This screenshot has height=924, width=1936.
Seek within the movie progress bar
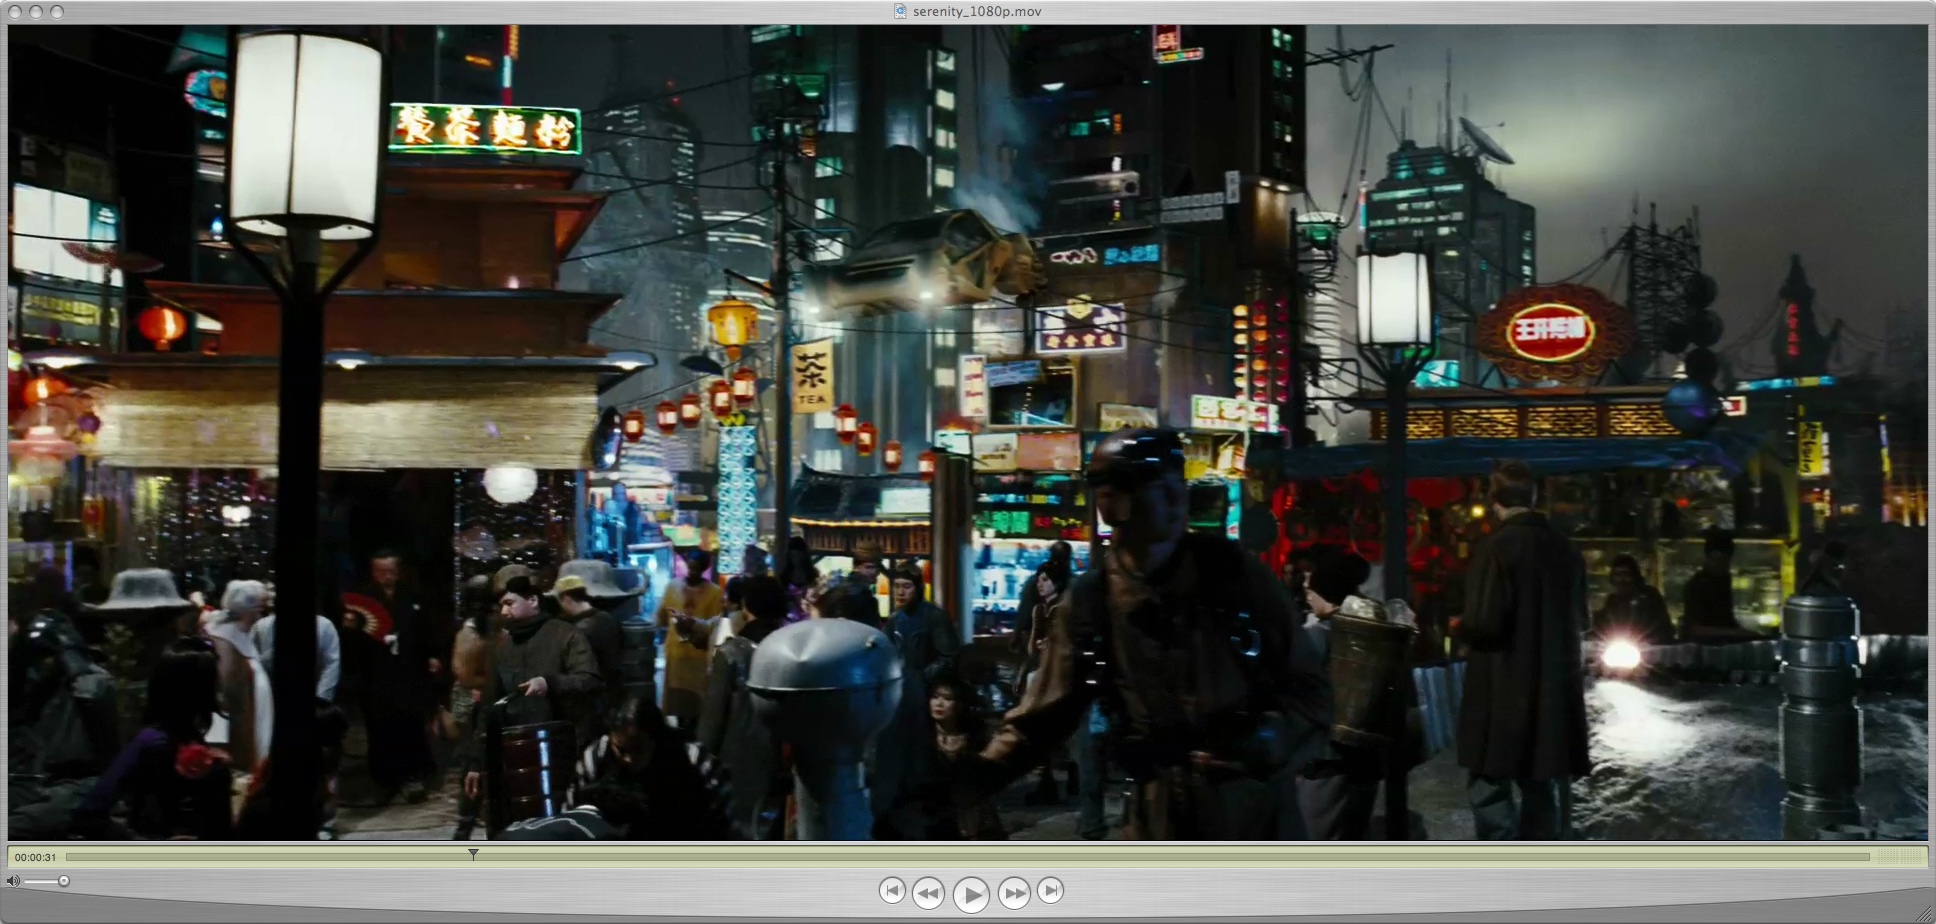pyautogui.click(x=967, y=857)
